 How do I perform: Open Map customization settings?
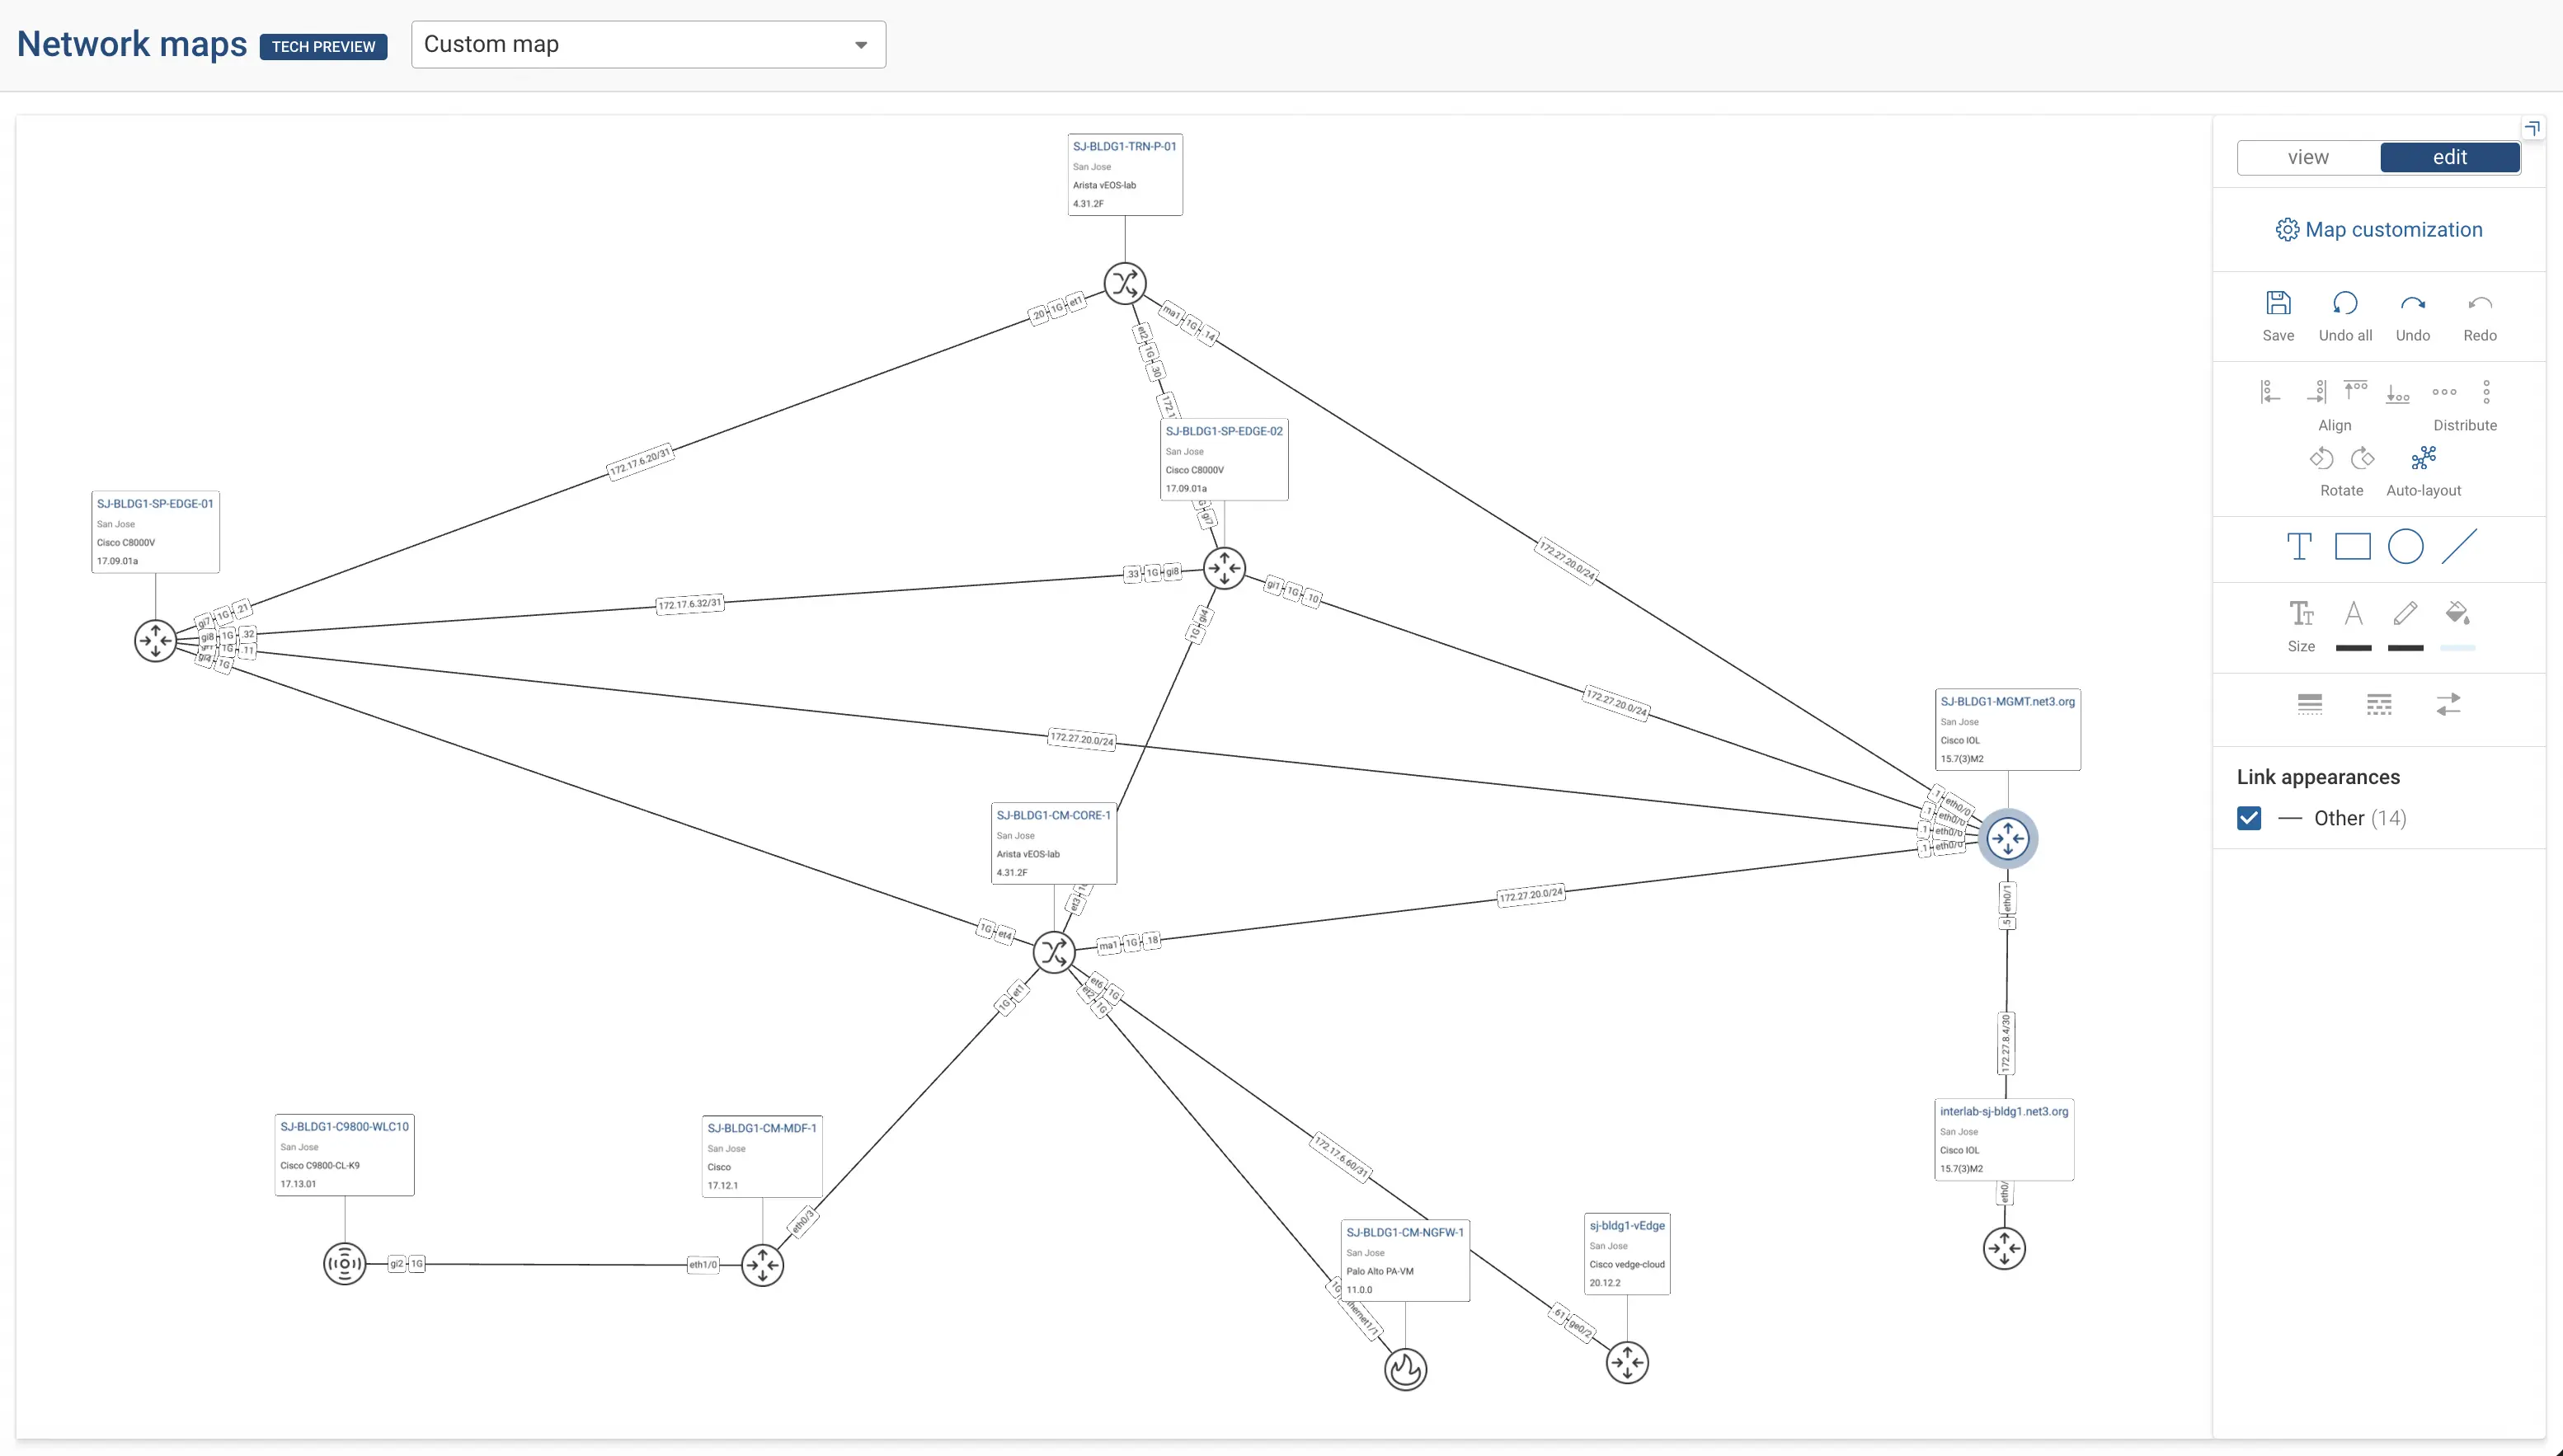[x=2379, y=230]
